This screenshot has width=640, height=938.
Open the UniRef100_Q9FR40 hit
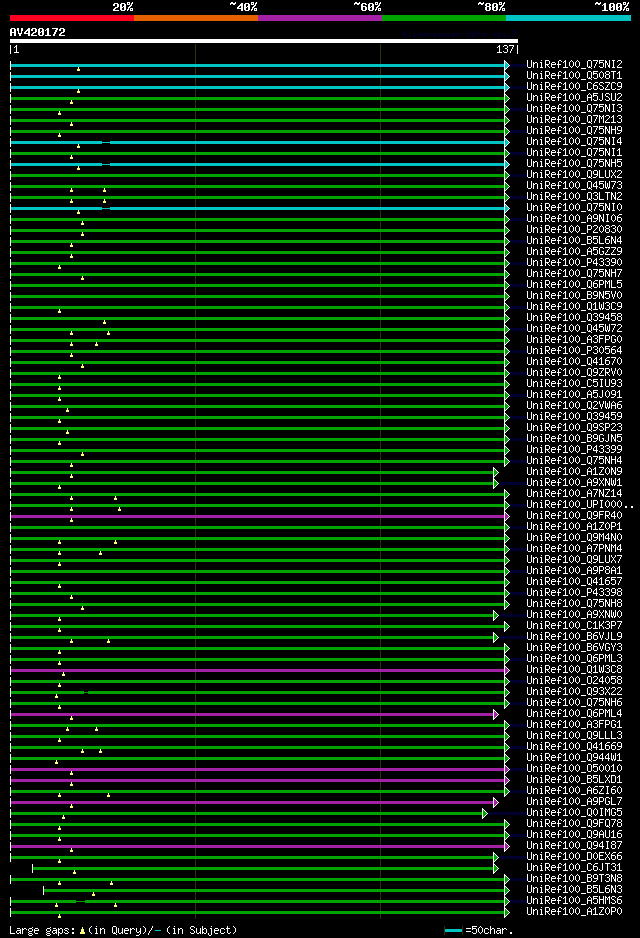[x=574, y=515]
